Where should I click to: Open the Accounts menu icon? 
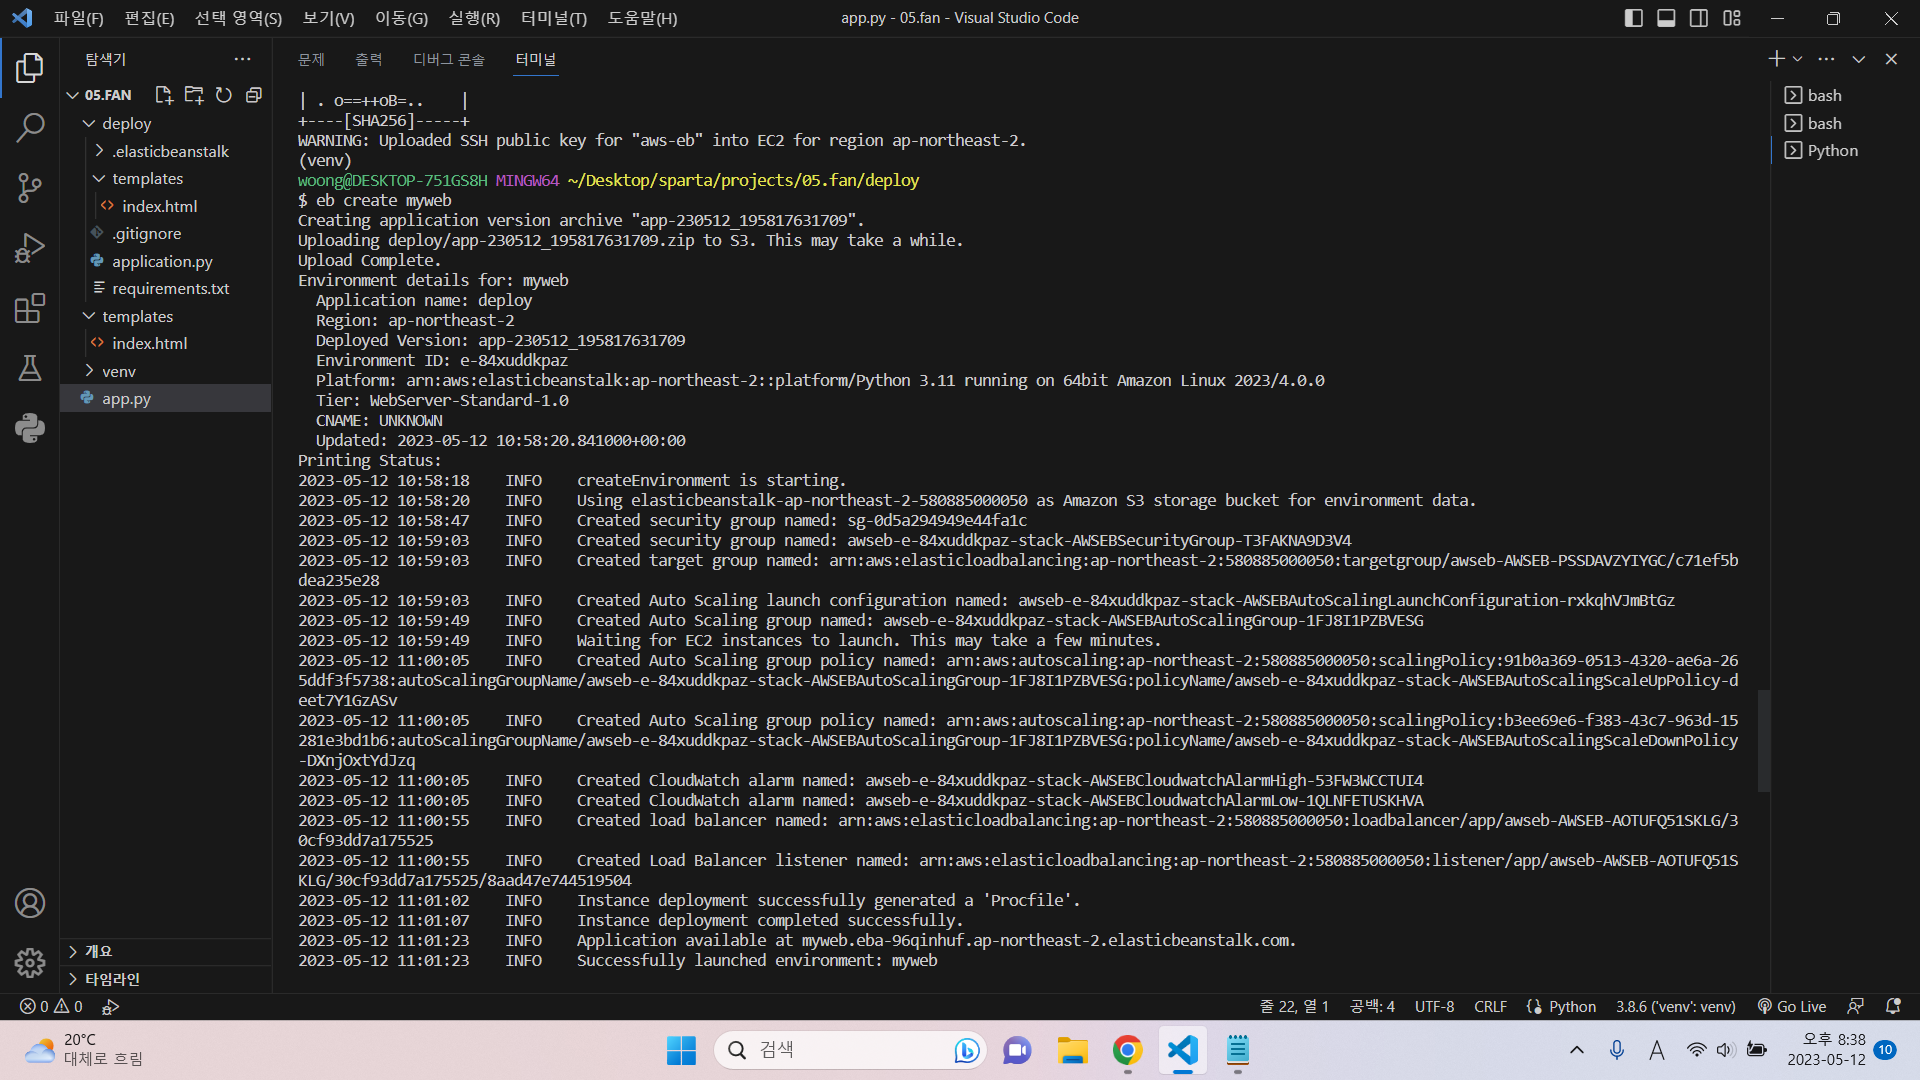click(30, 903)
